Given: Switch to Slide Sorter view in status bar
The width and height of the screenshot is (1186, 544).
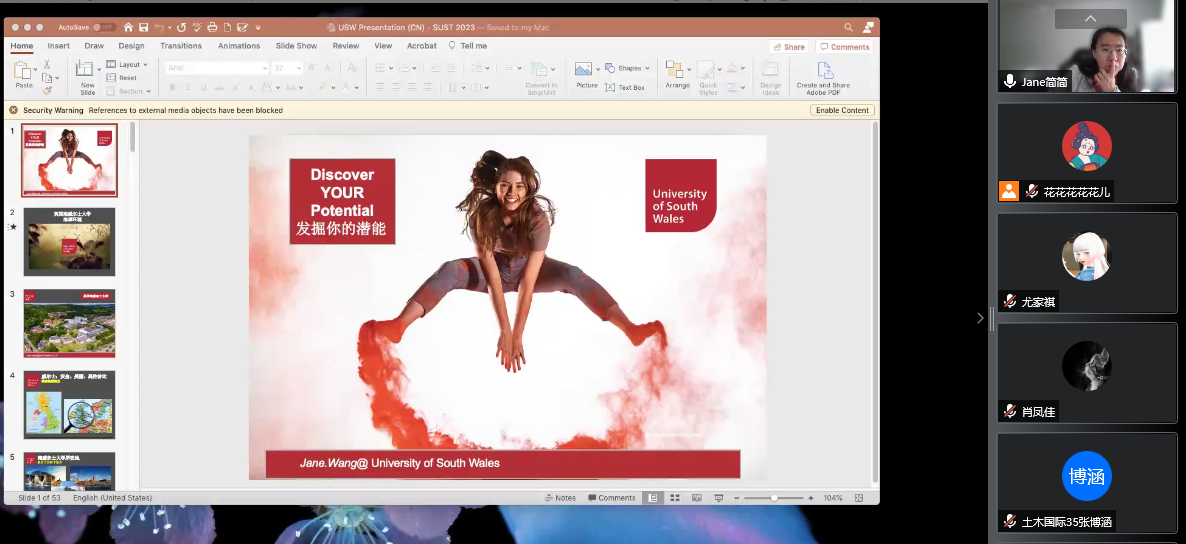Looking at the screenshot, I should tap(675, 498).
